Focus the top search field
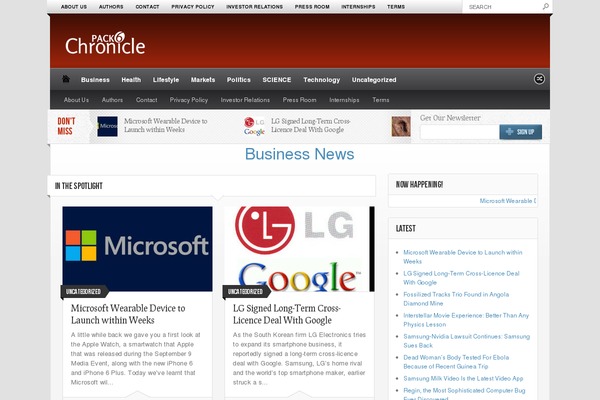This screenshot has width=600, height=400. (x=503, y=7)
